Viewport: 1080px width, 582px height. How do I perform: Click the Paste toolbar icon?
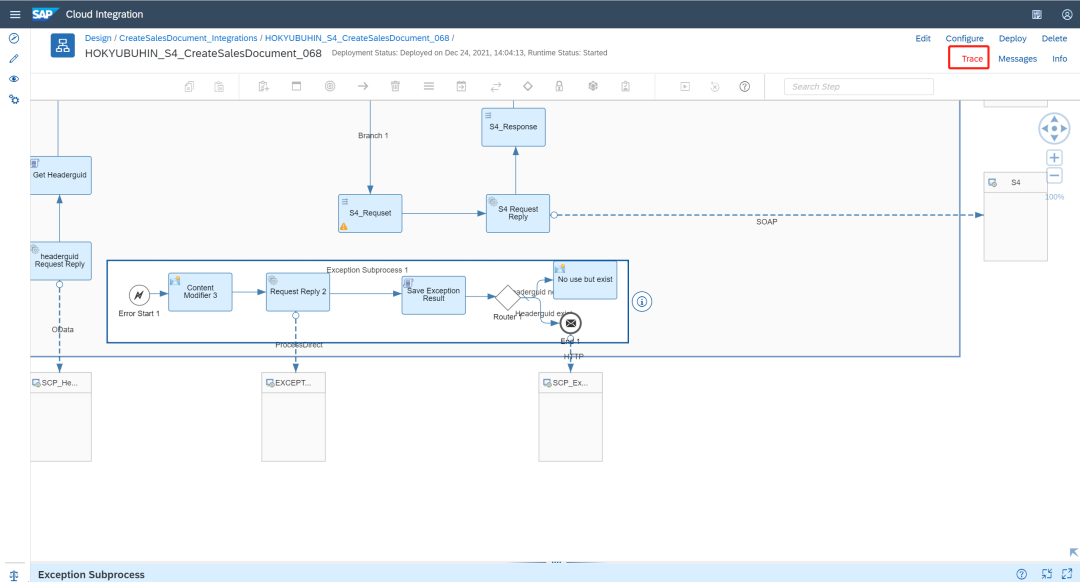pos(219,86)
